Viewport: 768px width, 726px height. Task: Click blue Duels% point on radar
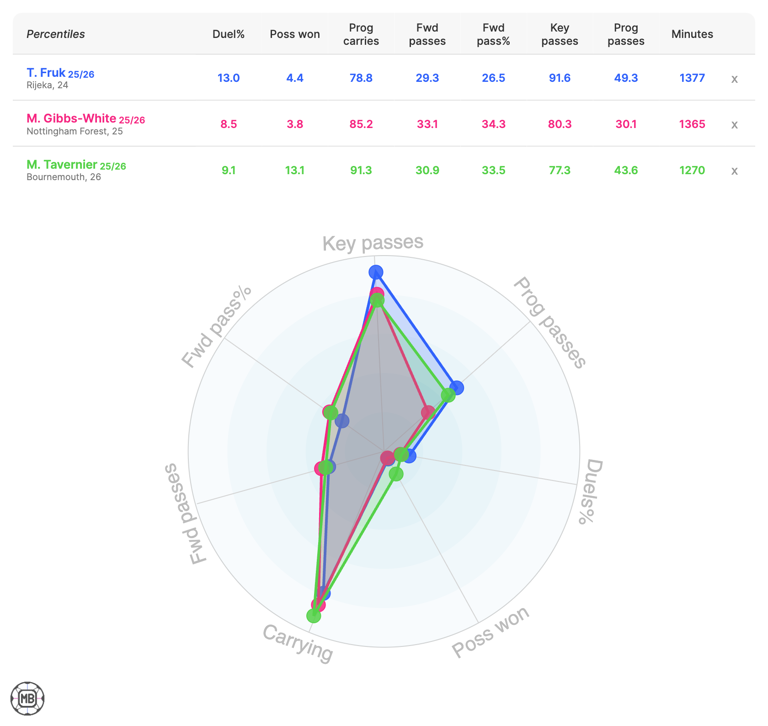click(x=409, y=456)
